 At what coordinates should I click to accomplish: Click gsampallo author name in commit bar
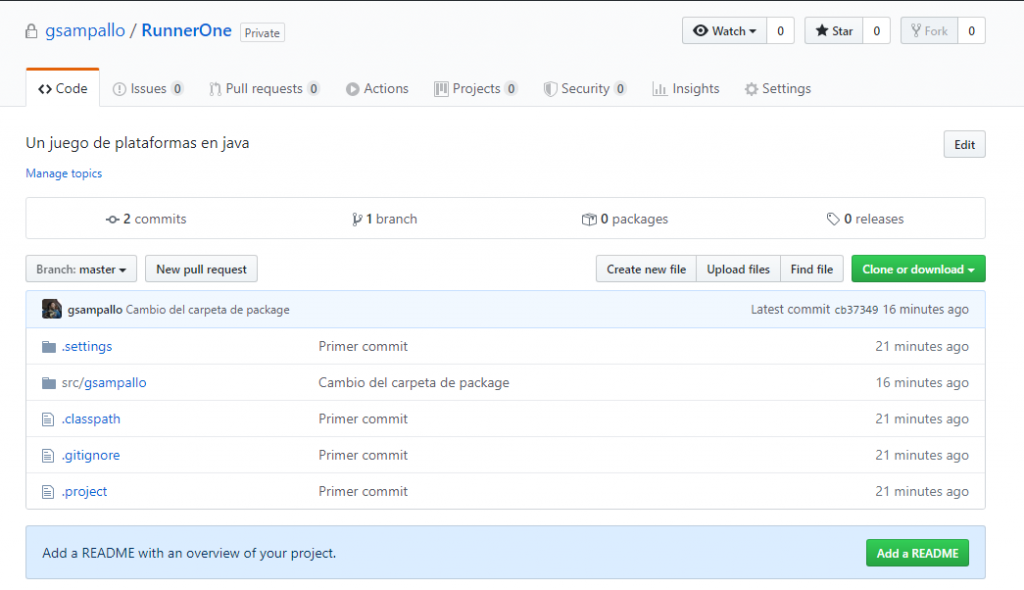(95, 310)
